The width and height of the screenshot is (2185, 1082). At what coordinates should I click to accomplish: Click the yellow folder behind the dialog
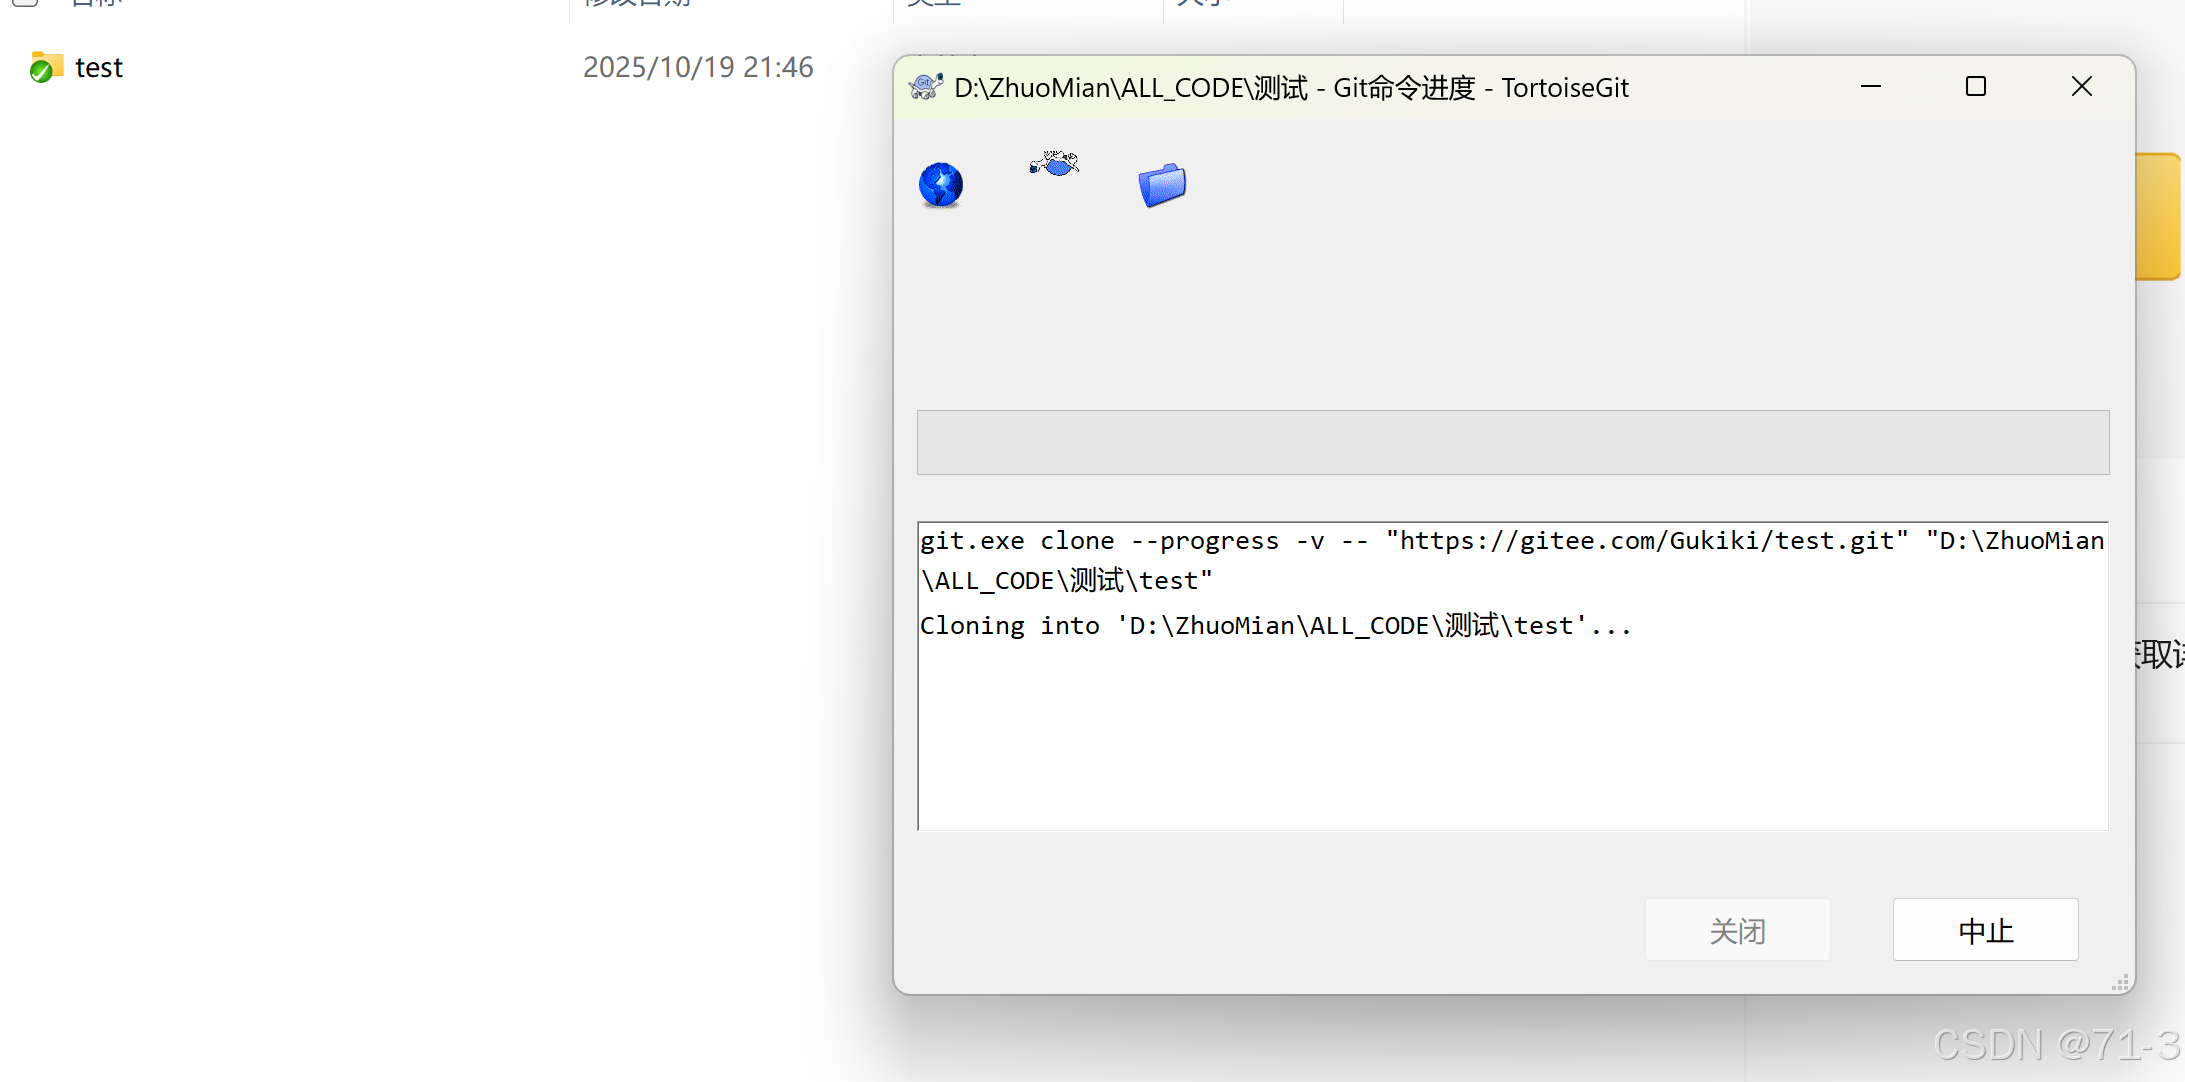[2158, 215]
